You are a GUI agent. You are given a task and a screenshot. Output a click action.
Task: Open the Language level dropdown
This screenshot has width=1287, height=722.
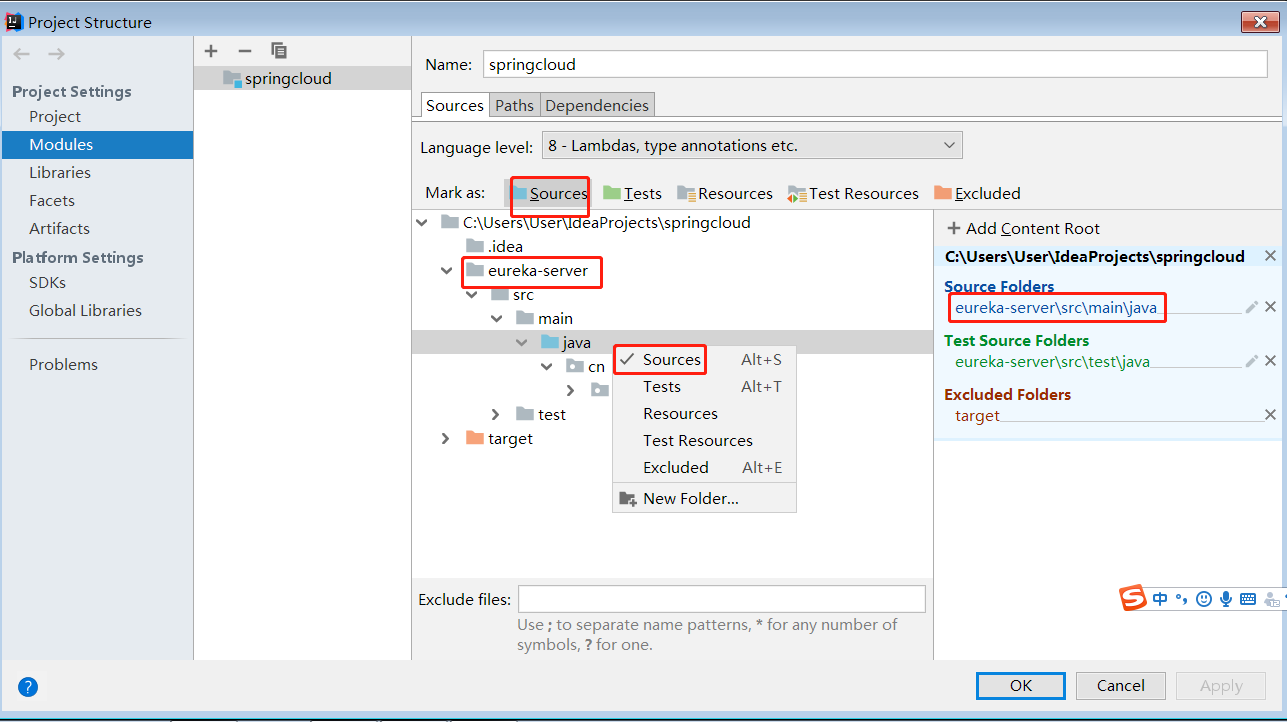click(x=948, y=144)
